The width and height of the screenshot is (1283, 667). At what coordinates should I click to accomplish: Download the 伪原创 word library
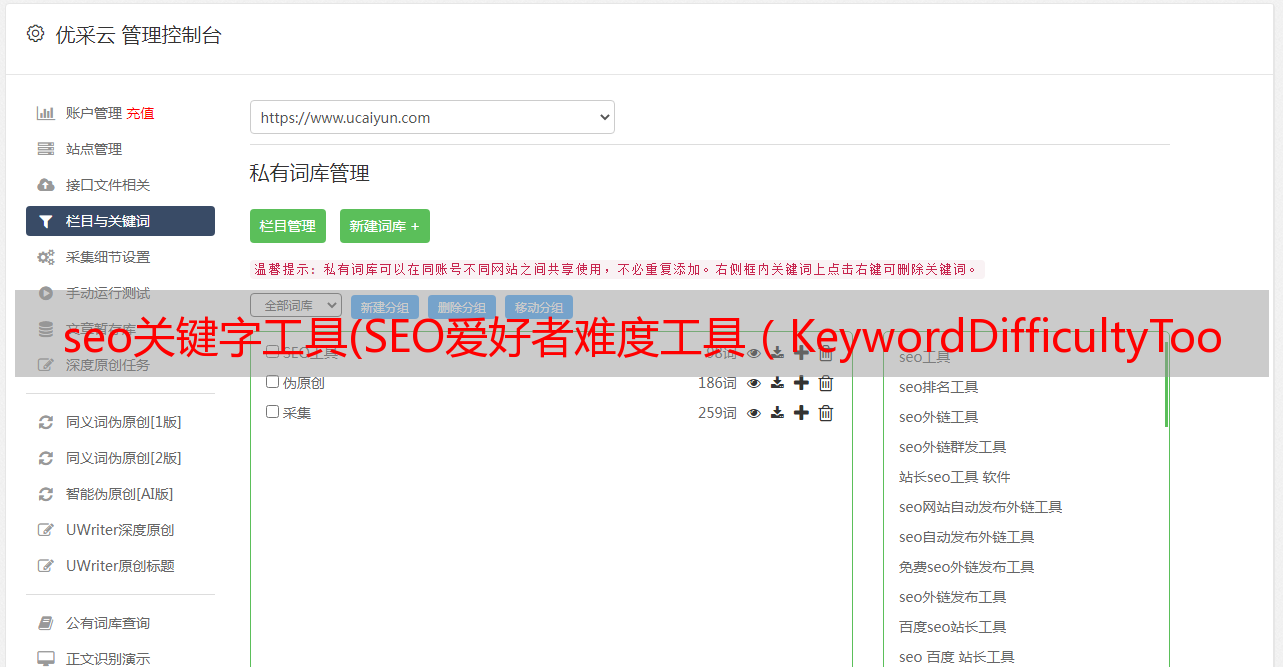tap(777, 383)
